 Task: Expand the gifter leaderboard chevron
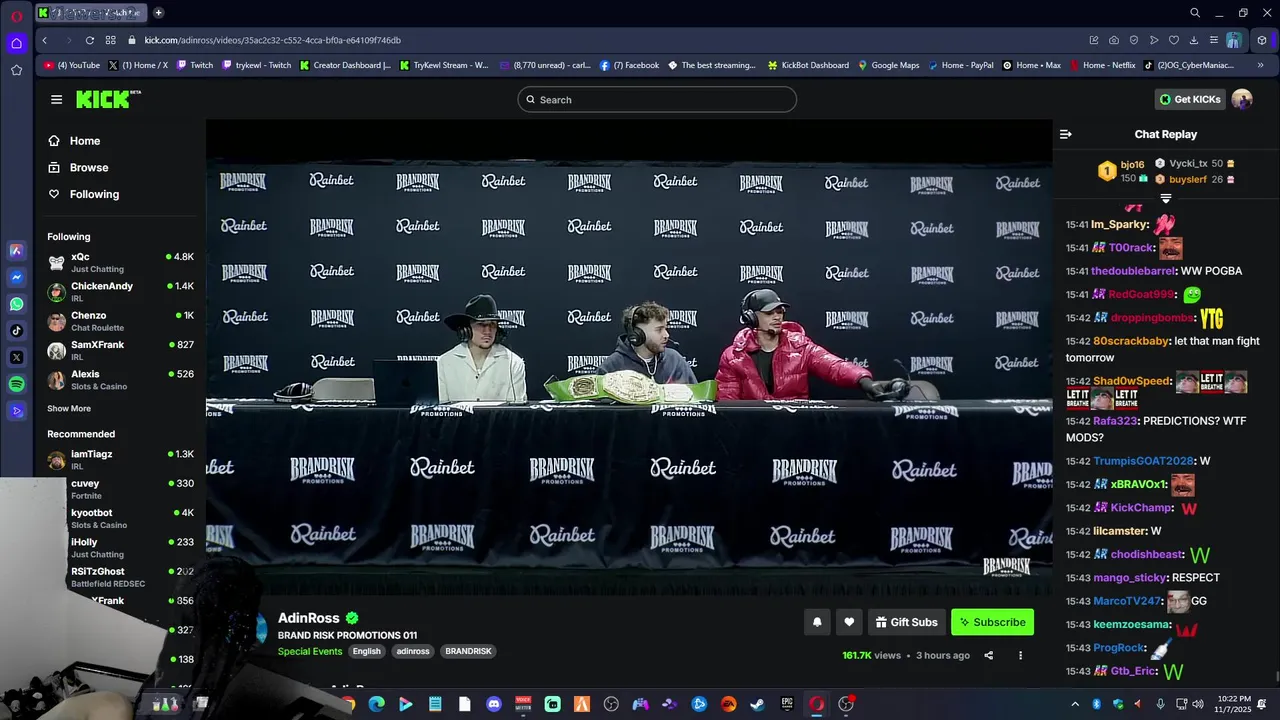tap(1165, 199)
